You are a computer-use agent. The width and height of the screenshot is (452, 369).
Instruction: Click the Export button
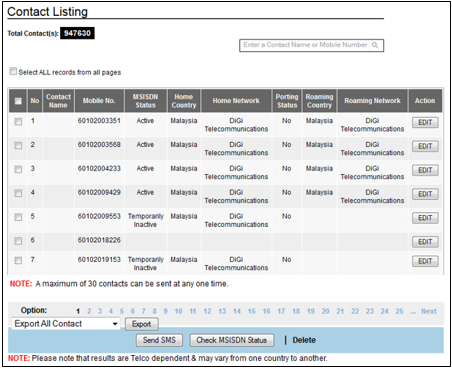(x=142, y=324)
